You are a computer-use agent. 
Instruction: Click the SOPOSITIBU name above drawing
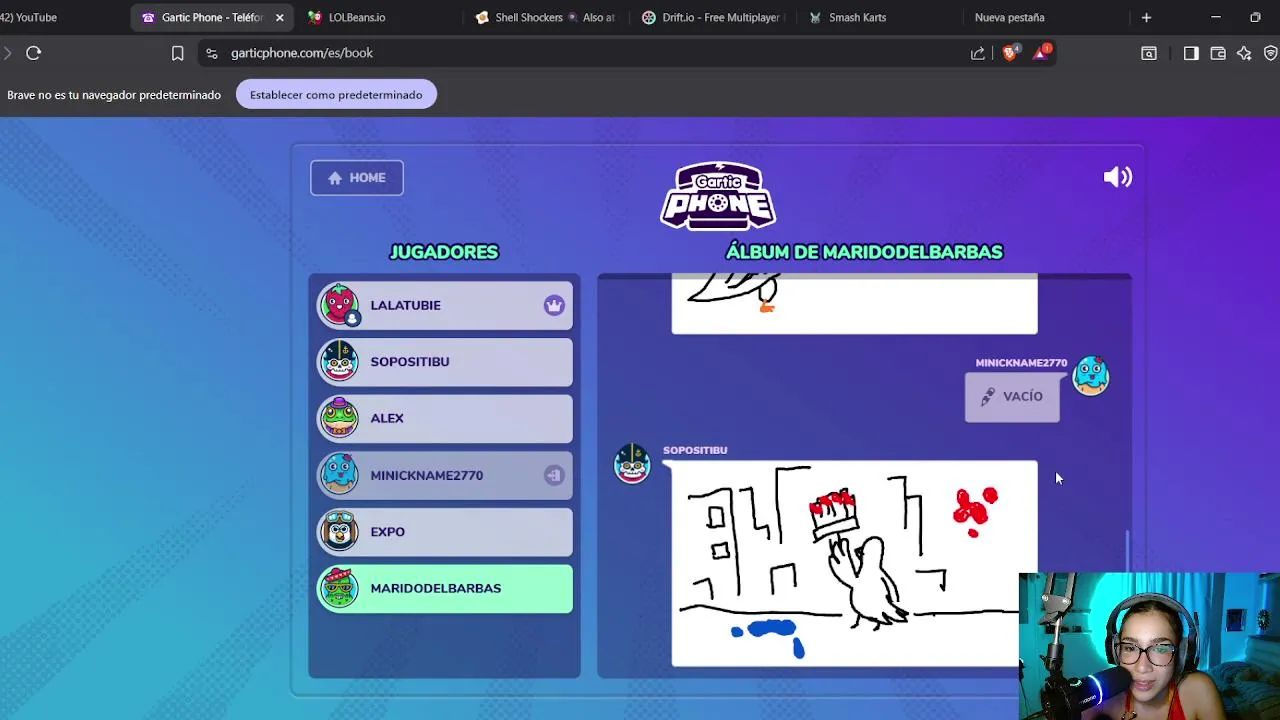click(695, 450)
